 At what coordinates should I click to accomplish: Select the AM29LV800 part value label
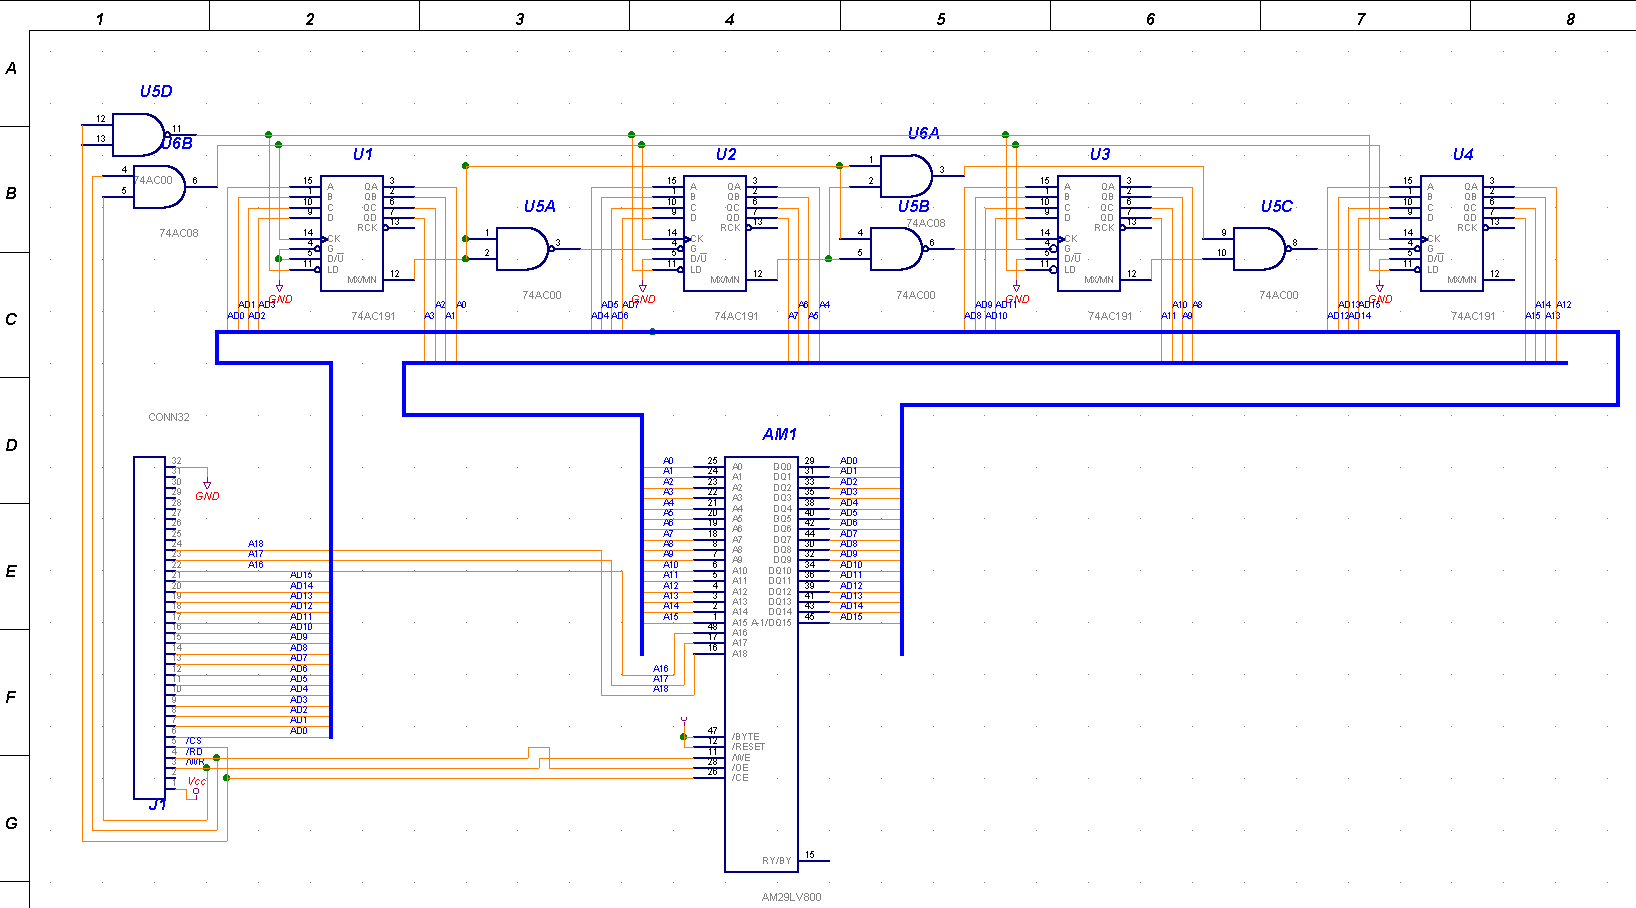[791, 897]
